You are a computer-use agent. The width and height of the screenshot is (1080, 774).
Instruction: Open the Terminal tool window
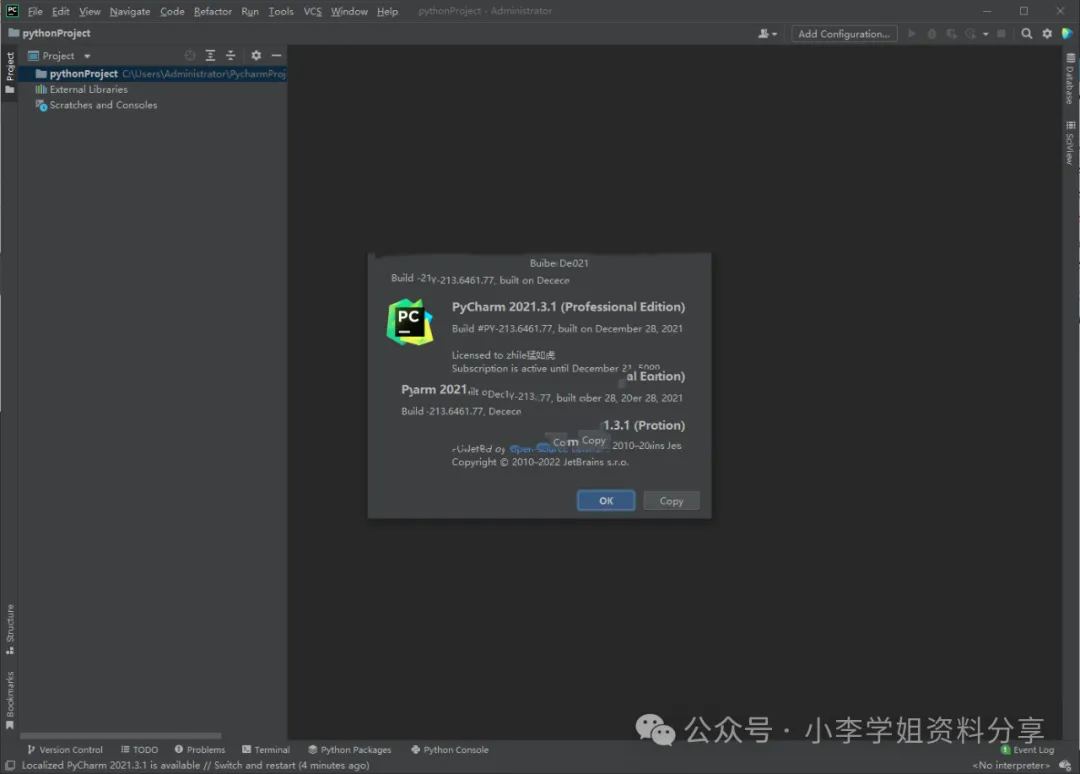(x=266, y=749)
